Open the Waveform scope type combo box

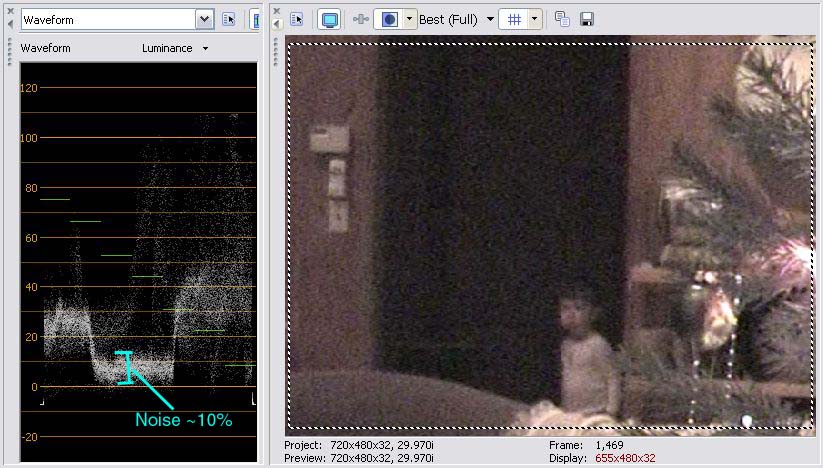click(x=117, y=20)
